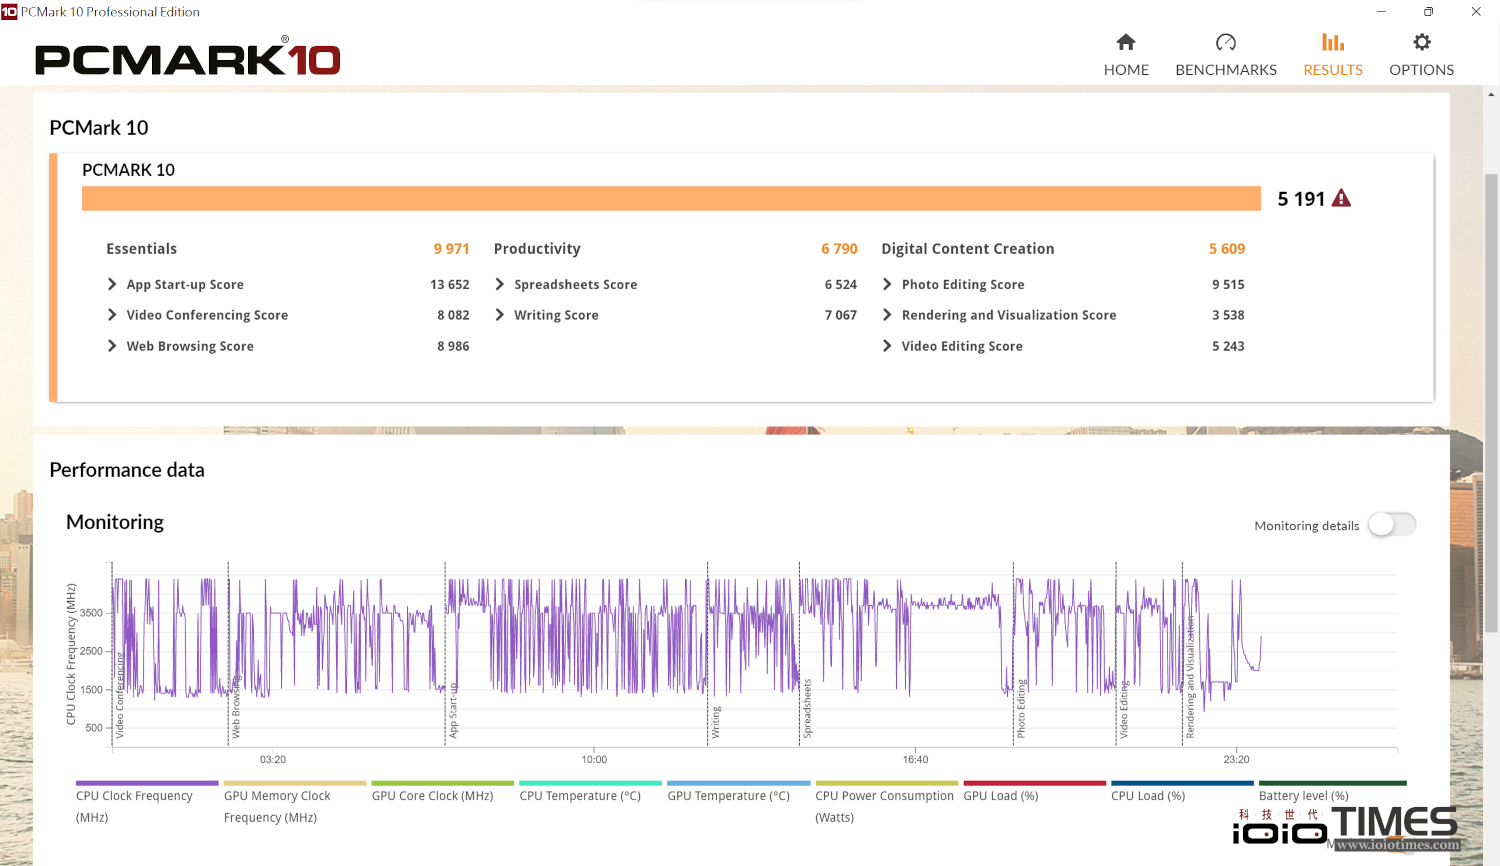This screenshot has width=1500, height=866.
Task: Click the Productivity score 6 790
Action: [x=839, y=249]
